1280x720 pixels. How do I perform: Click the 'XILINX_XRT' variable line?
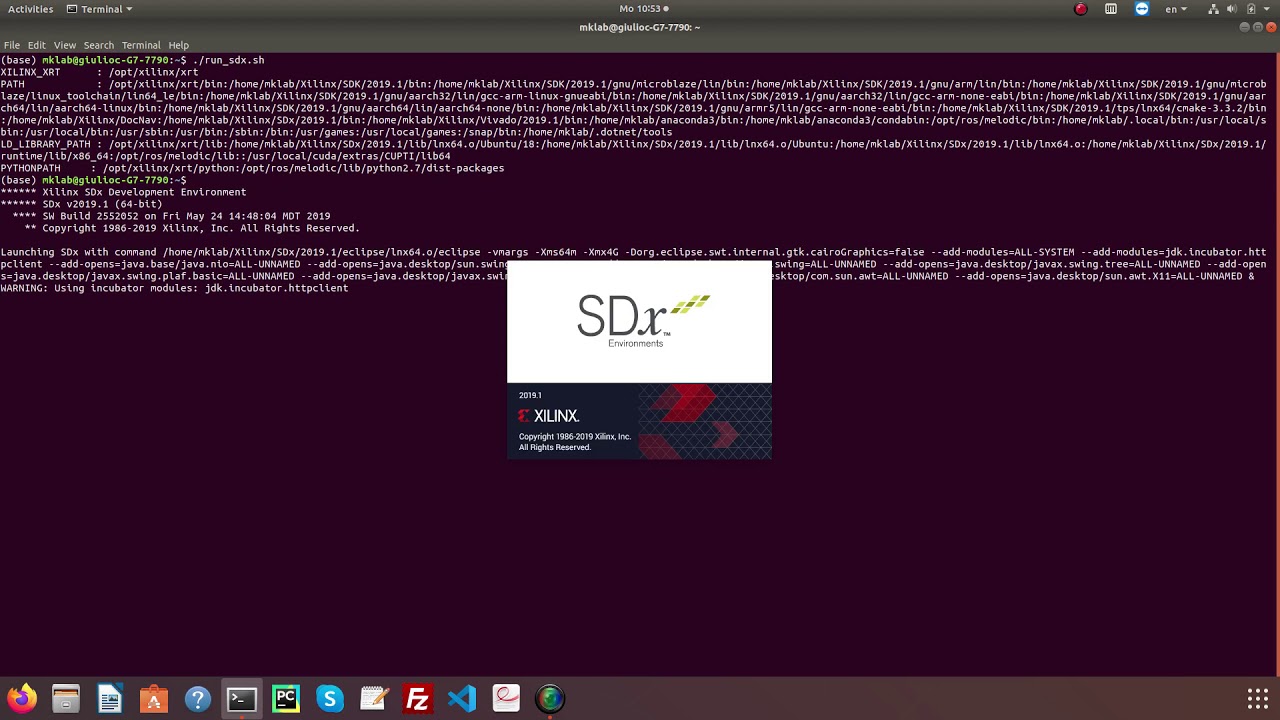[x=99, y=72]
